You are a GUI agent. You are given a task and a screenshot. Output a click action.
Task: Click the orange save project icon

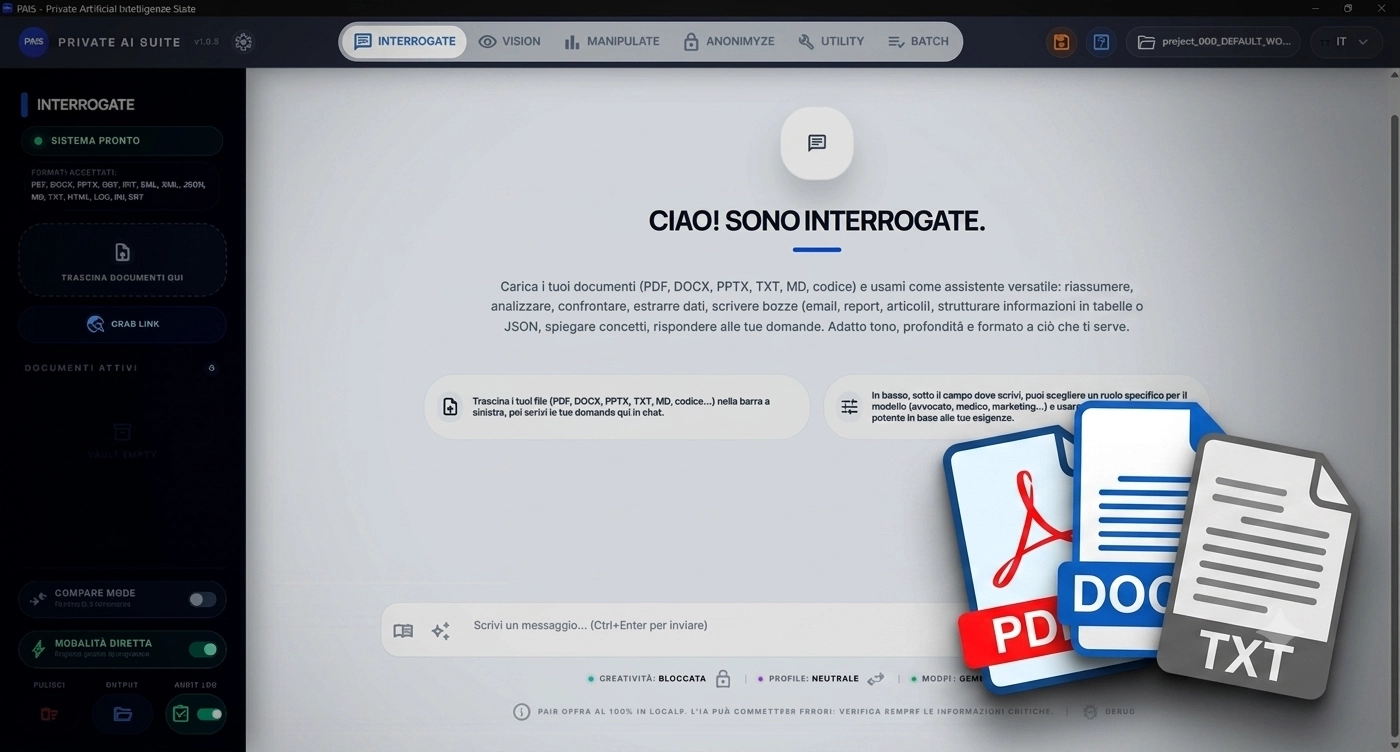click(x=1062, y=42)
